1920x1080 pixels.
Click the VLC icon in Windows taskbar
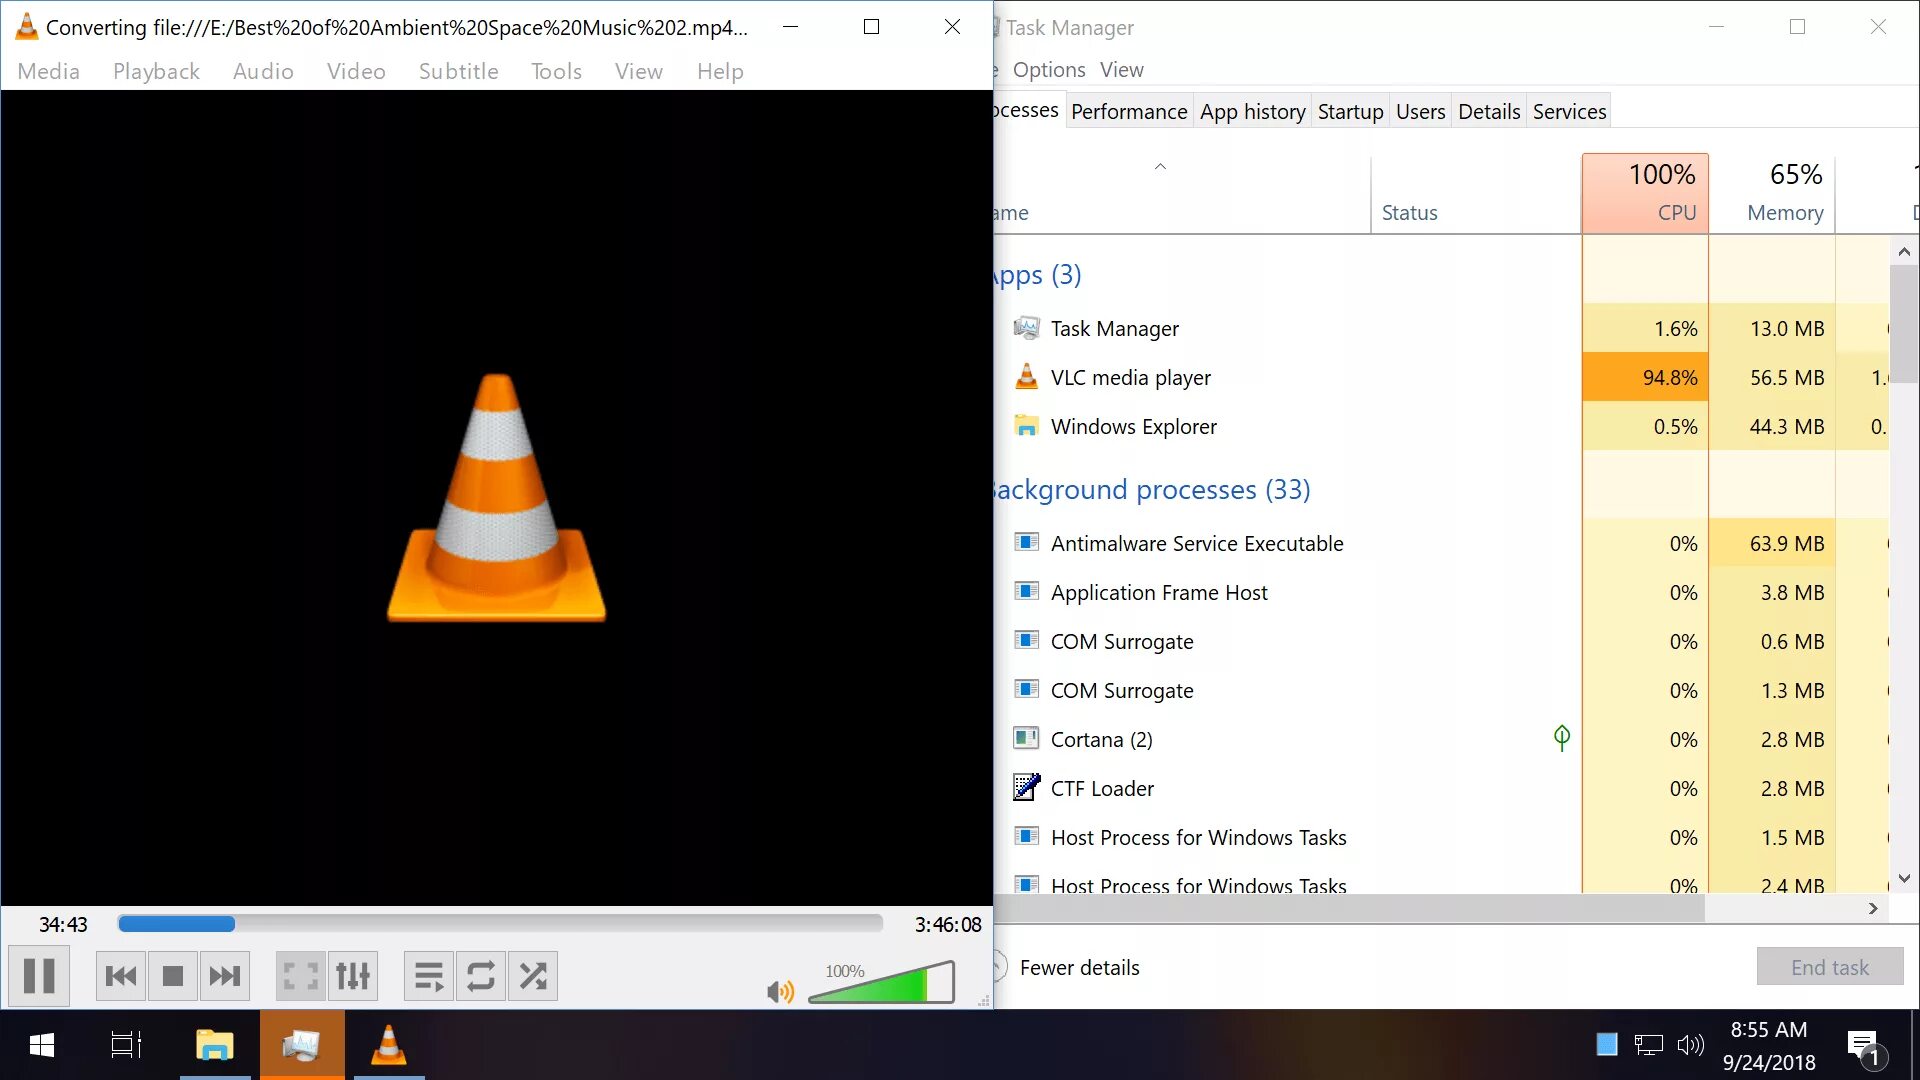(x=388, y=1046)
